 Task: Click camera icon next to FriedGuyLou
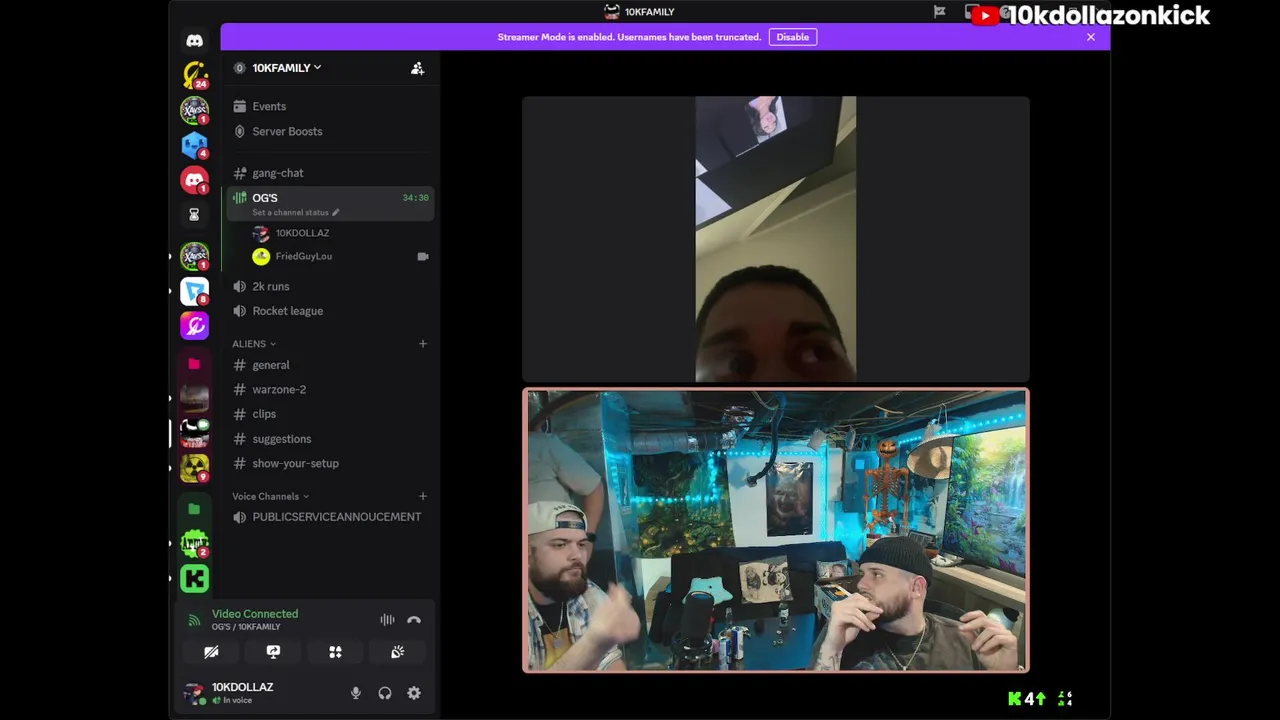click(423, 256)
